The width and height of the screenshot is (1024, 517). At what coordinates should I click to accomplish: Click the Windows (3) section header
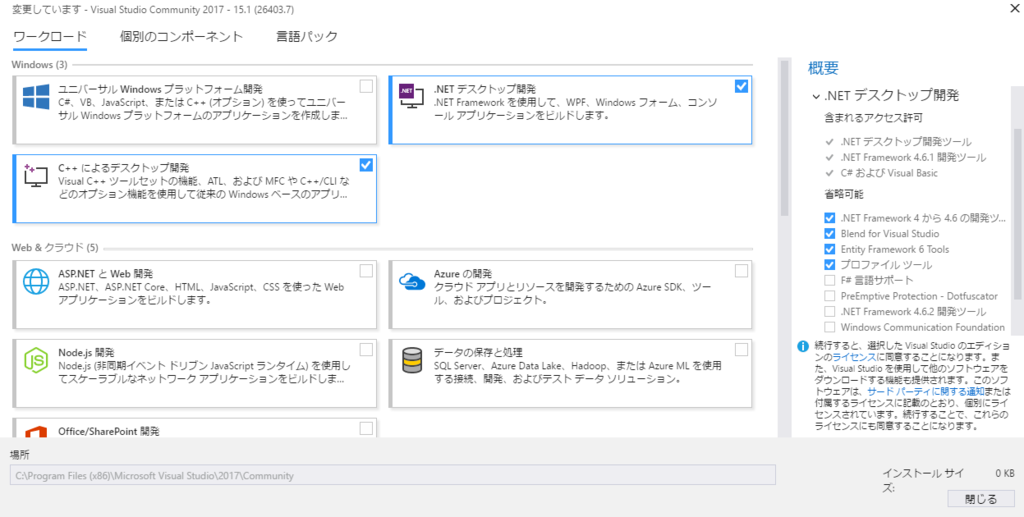(x=39, y=65)
